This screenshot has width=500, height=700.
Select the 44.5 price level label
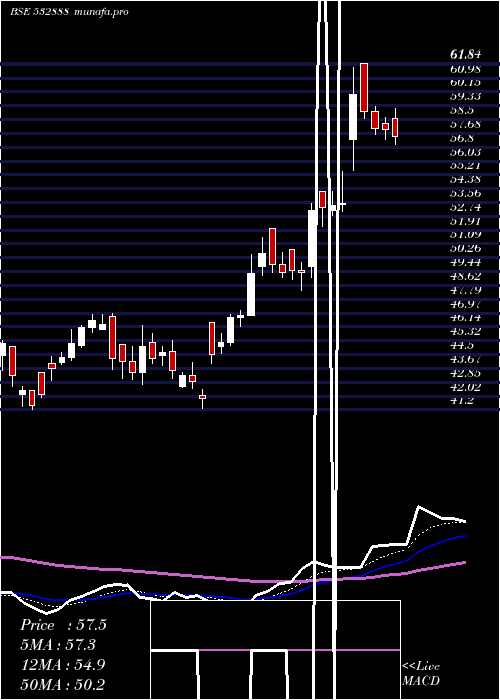[462, 346]
